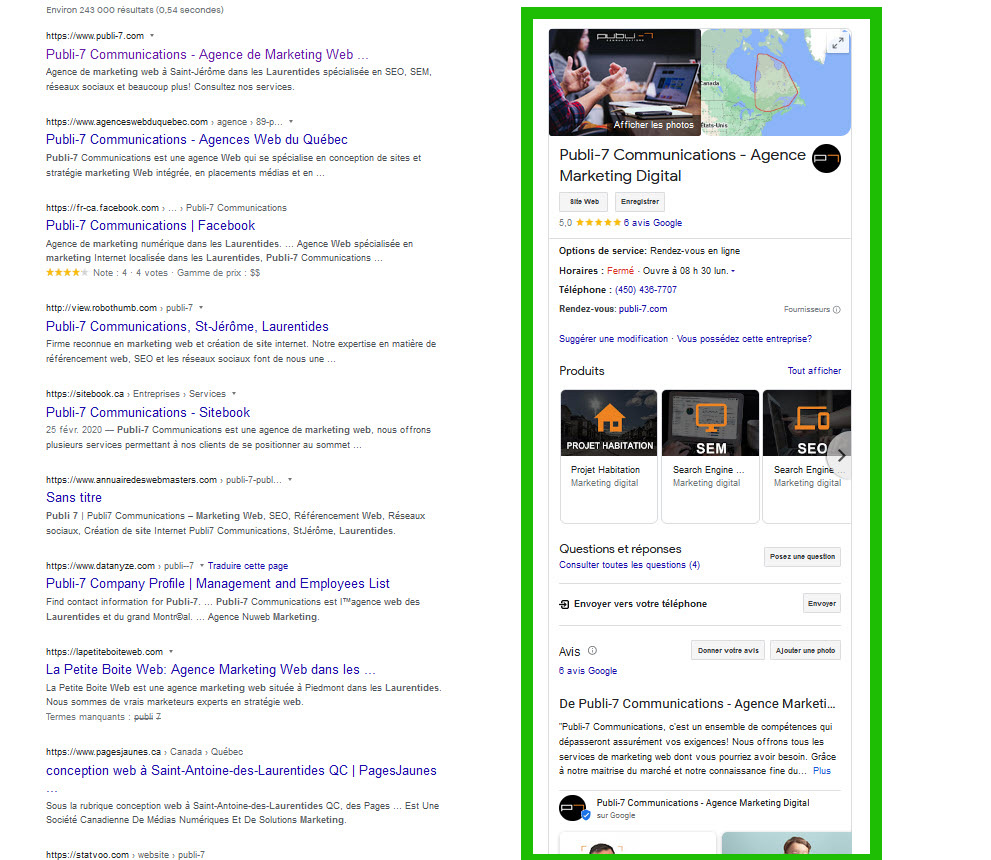Open Publi-7 Company Profile result

[217, 584]
